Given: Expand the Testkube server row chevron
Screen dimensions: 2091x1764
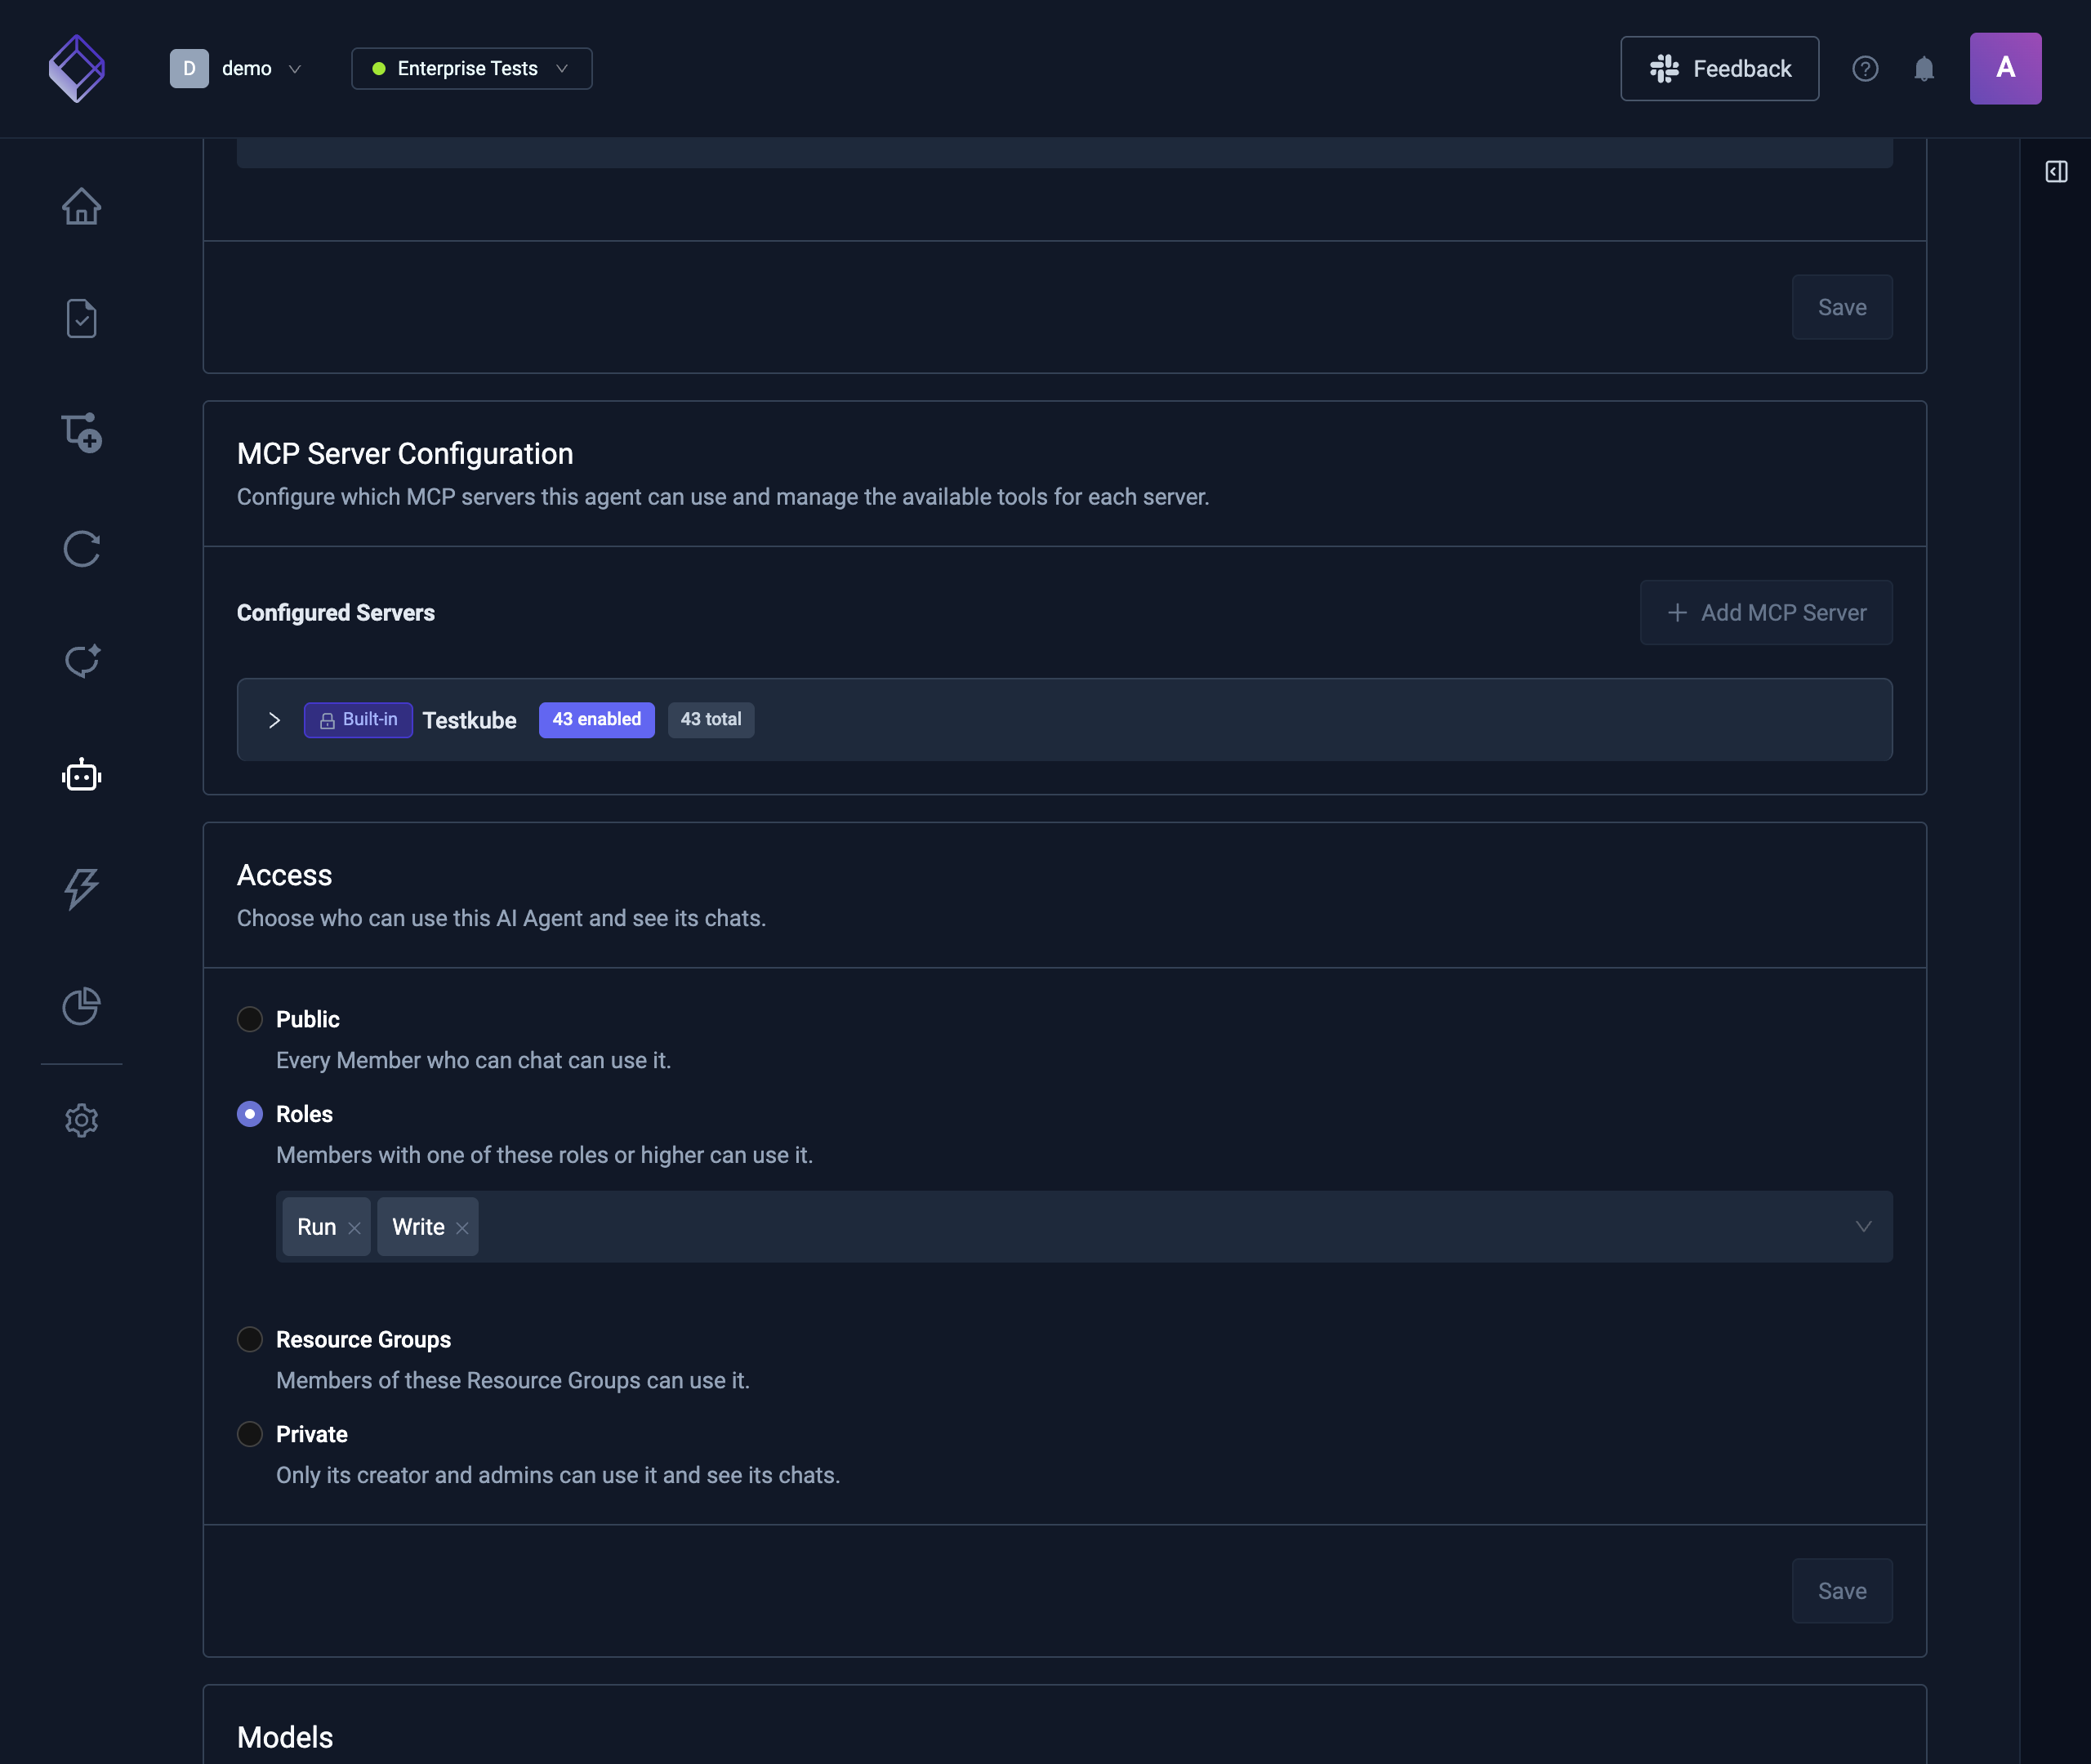Looking at the screenshot, I should coord(274,720).
